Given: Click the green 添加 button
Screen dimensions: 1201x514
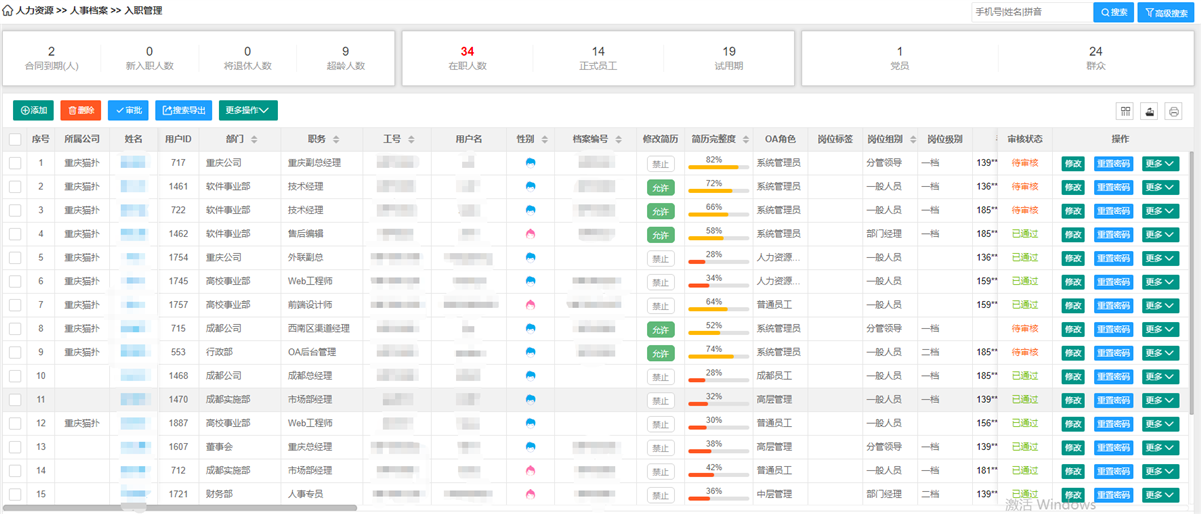Looking at the screenshot, I should (34, 110).
